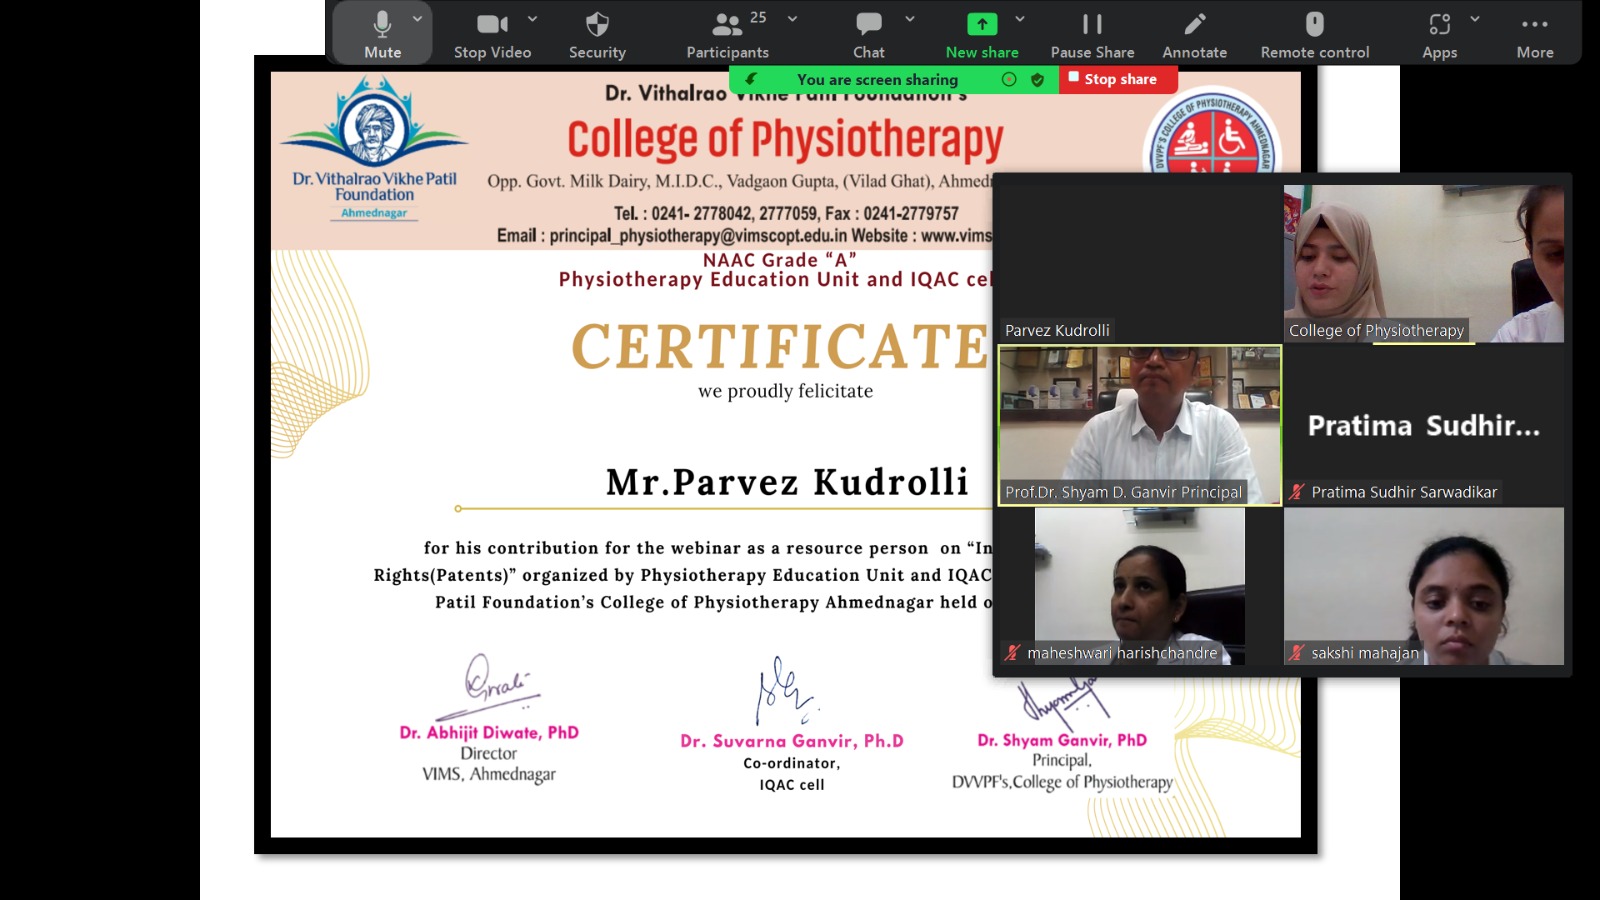This screenshot has width=1600, height=900.
Task: Open audio options arrow beside Mute
Action: click(417, 19)
